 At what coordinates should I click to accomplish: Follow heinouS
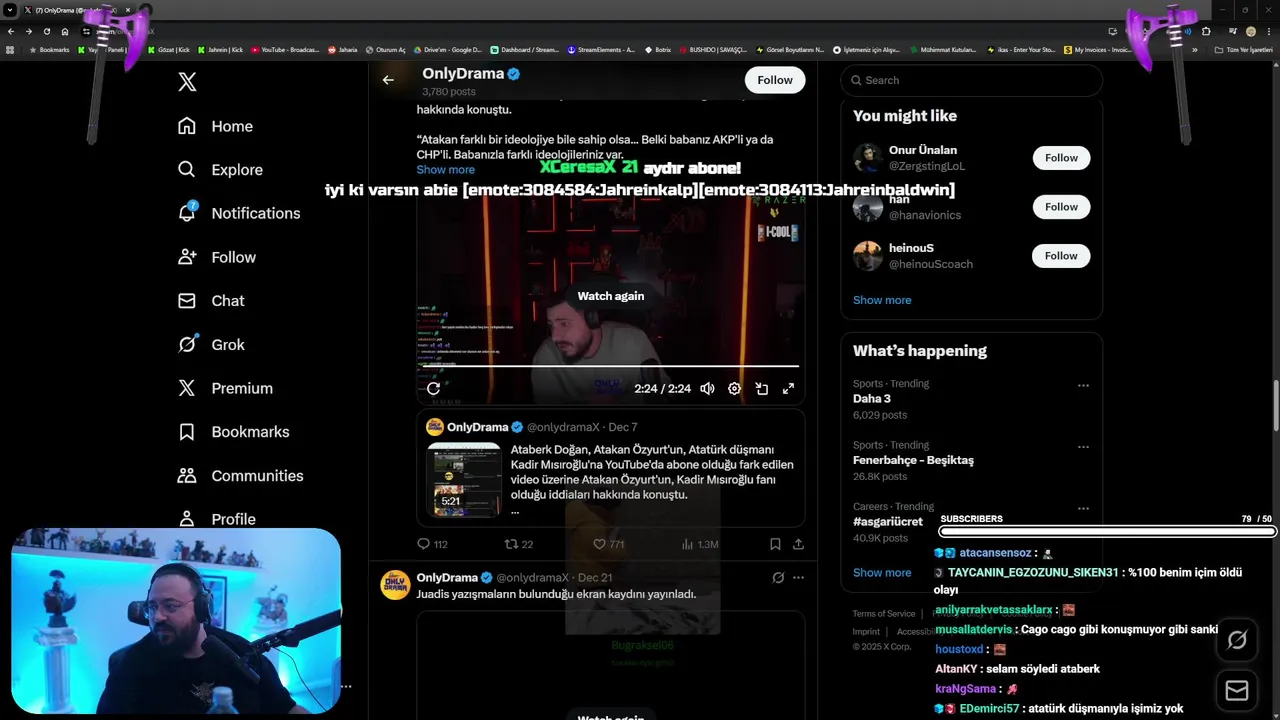pyautogui.click(x=1061, y=256)
